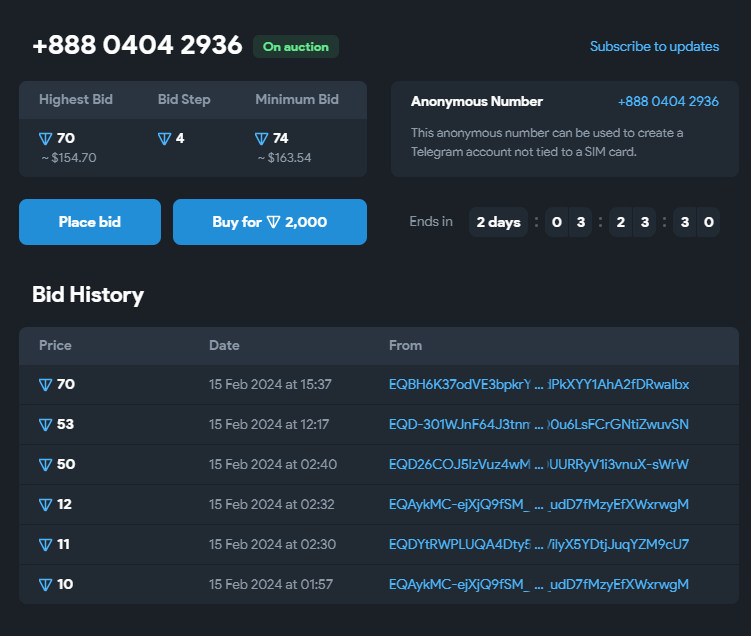Click the On auction status badge
The image size is (751, 636).
(x=296, y=46)
